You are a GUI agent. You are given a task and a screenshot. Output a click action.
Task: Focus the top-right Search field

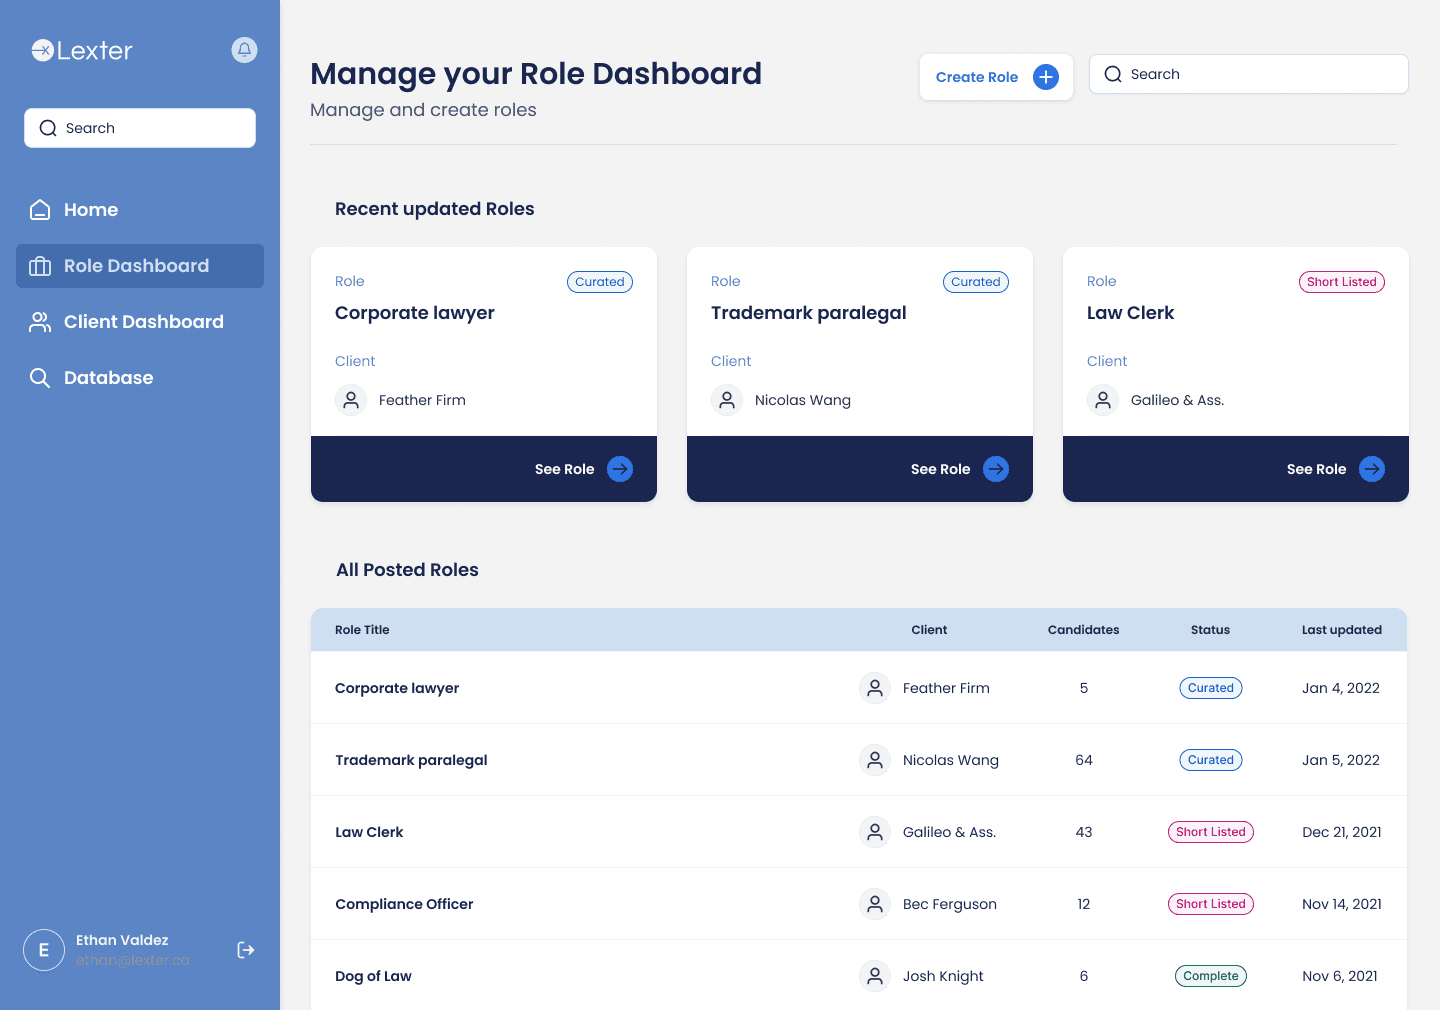[1249, 74]
